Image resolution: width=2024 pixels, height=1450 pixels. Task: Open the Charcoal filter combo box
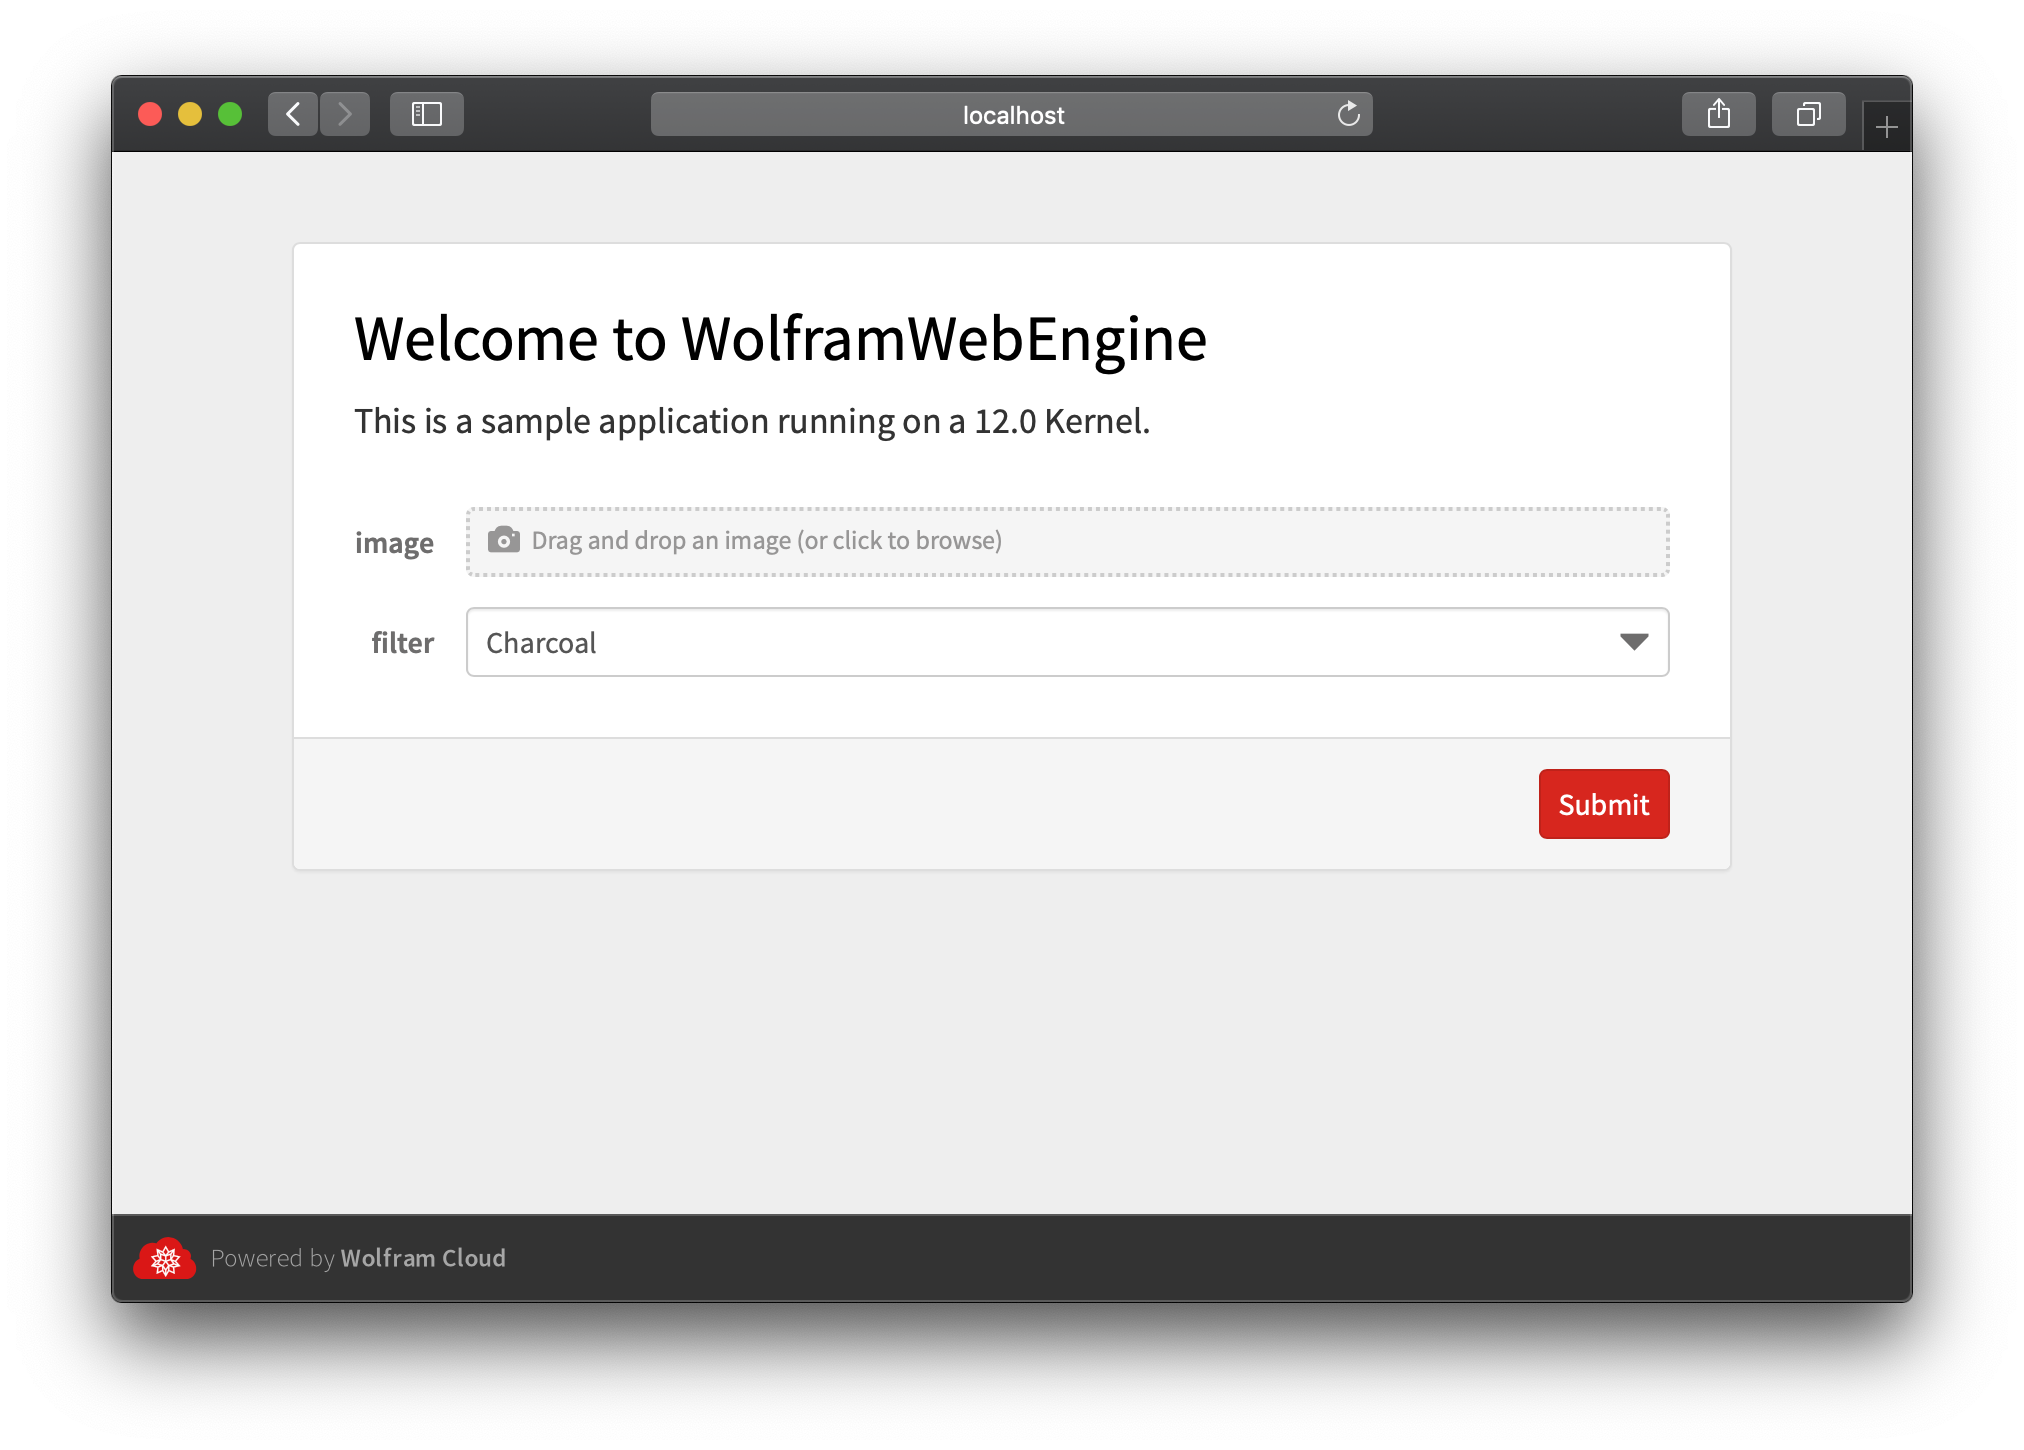click(1040, 642)
